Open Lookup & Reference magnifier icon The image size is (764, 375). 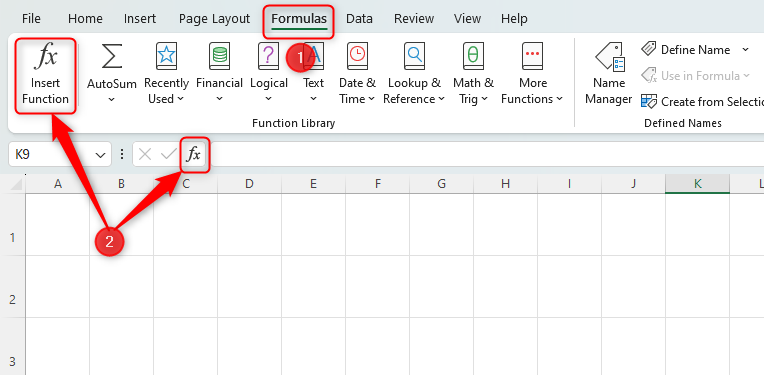pos(414,56)
